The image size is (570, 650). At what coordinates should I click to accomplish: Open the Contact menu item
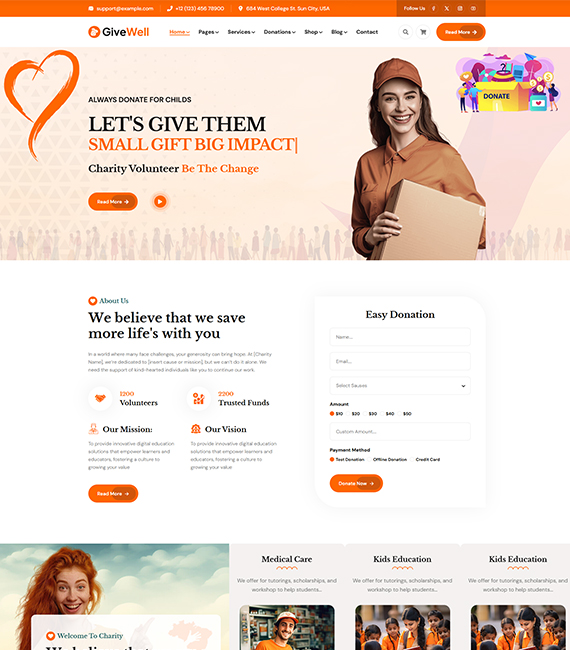[367, 32]
